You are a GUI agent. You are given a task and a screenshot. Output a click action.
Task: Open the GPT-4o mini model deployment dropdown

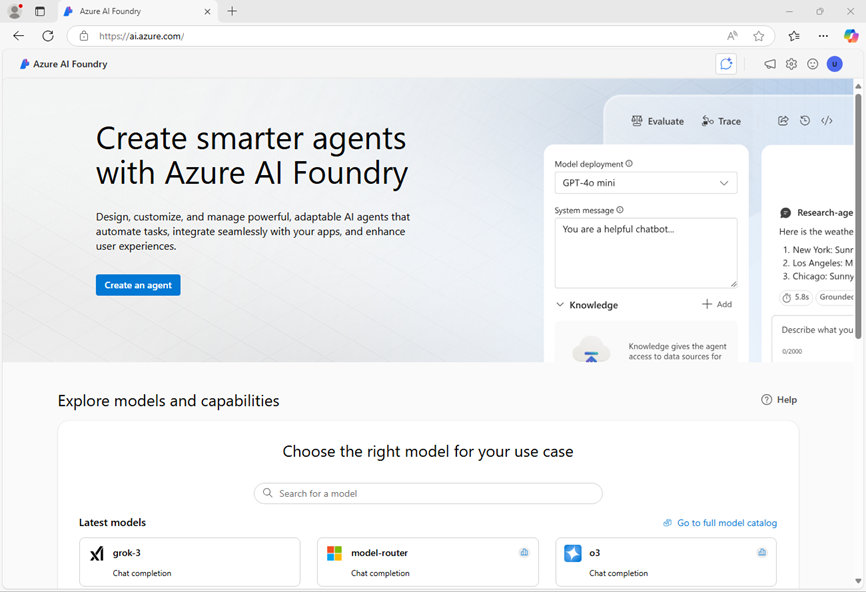(x=646, y=183)
